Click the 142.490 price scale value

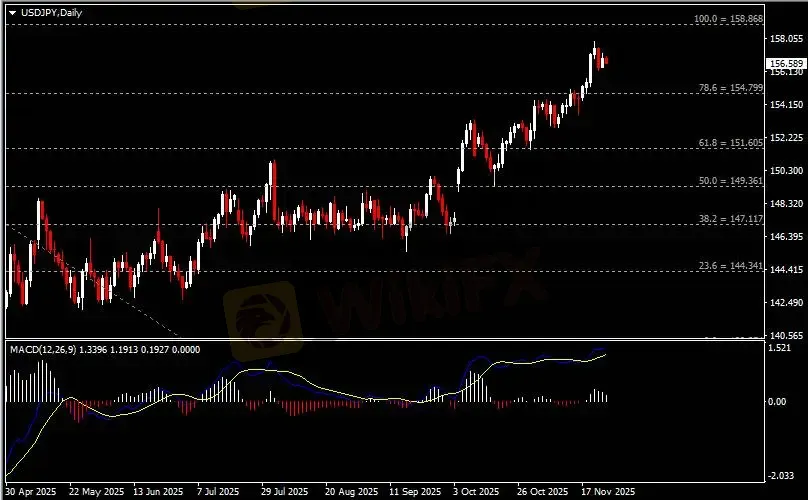click(786, 303)
